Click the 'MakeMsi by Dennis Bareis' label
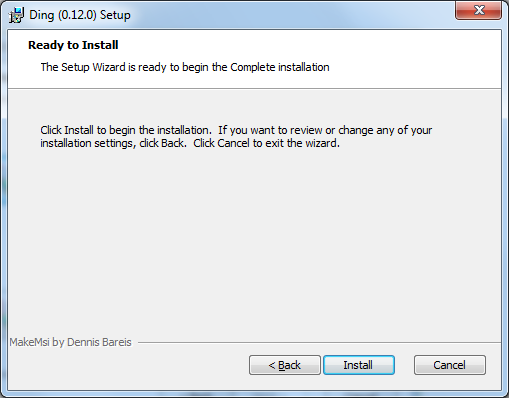Screen dimensions: 509x398 (x=70, y=342)
